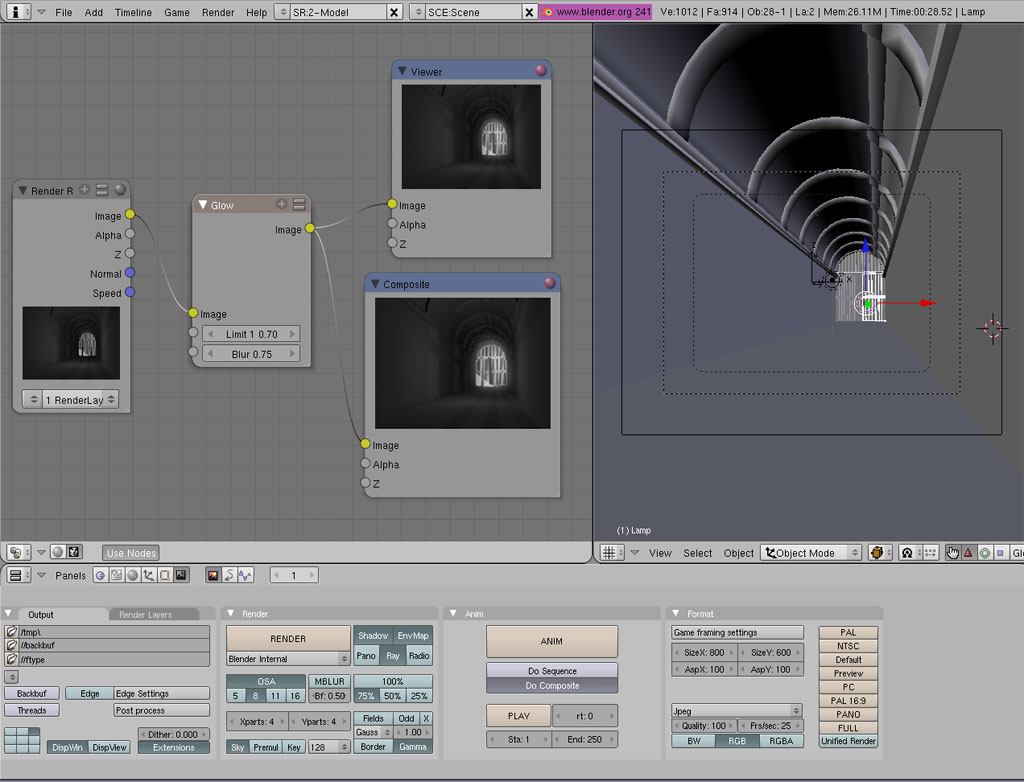Open the Object Mode dropdown
Viewport: 1024px width, 782px height.
tap(811, 552)
